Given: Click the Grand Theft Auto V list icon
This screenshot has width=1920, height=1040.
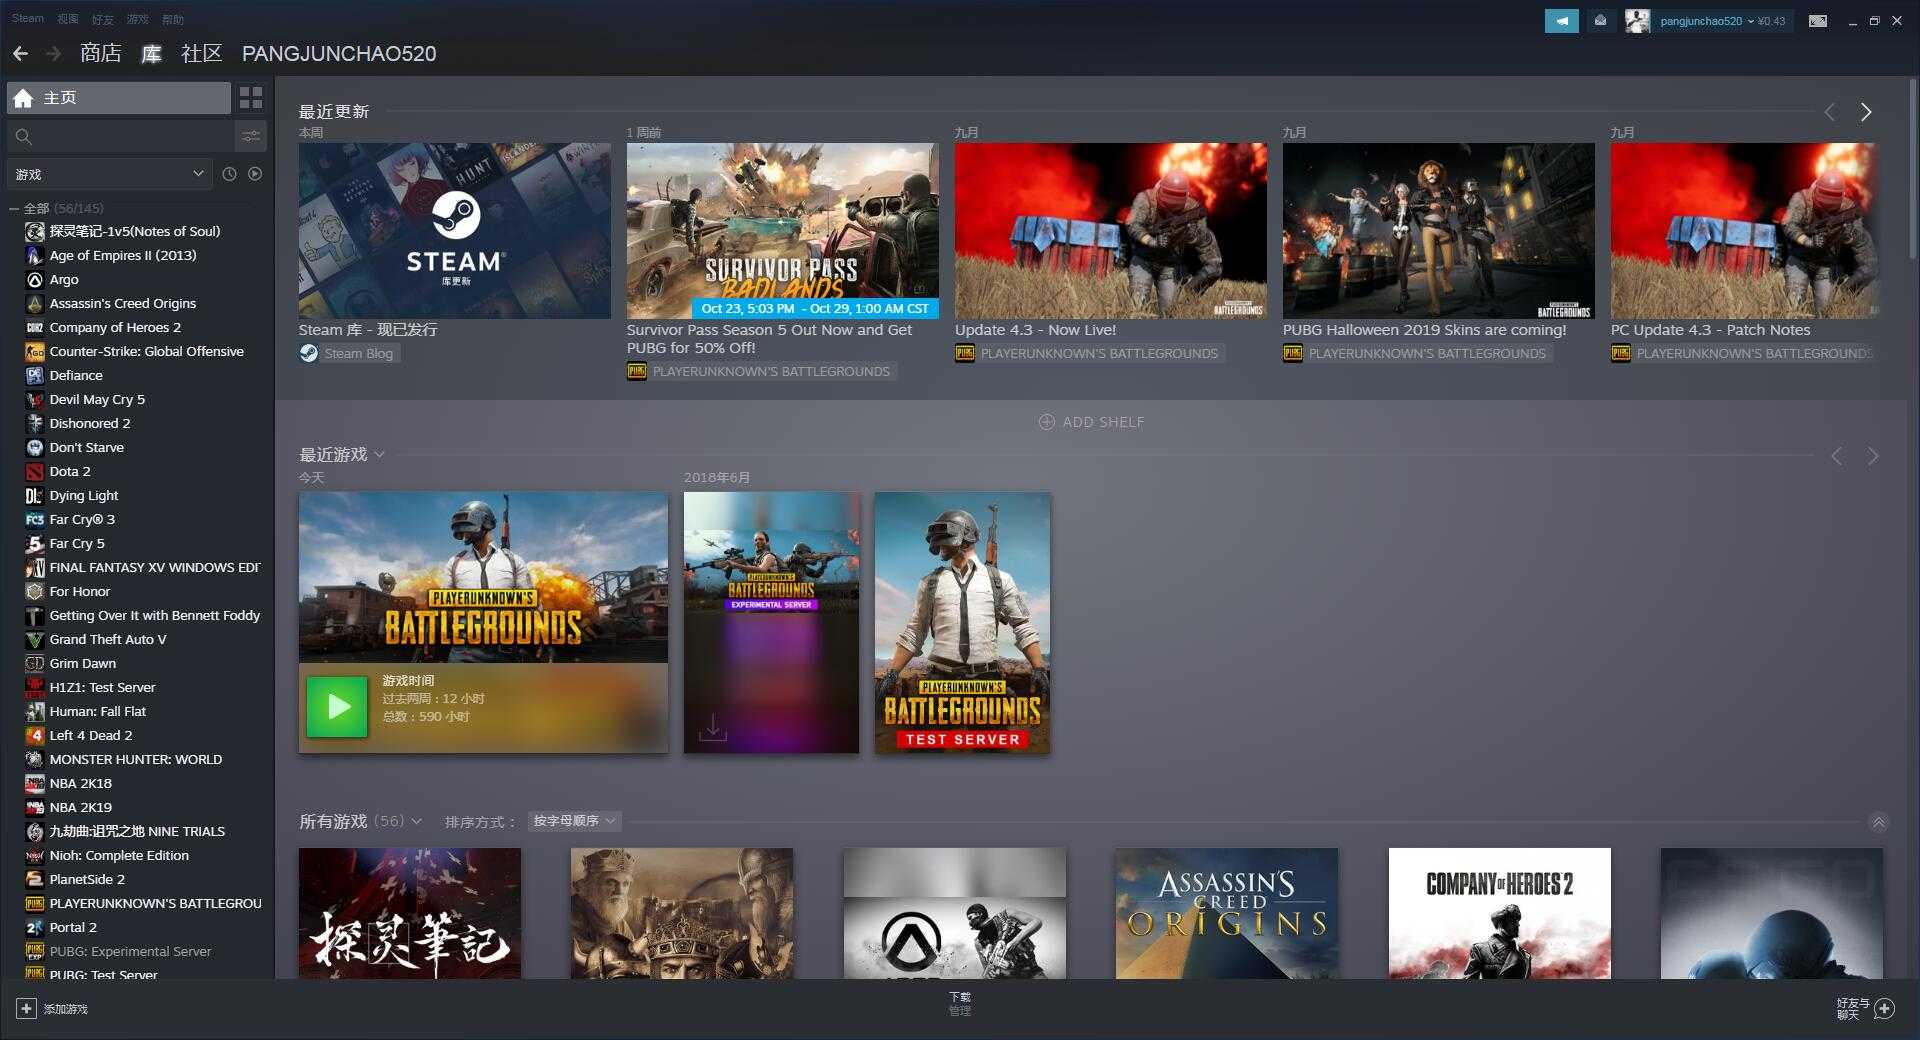Looking at the screenshot, I should point(35,640).
